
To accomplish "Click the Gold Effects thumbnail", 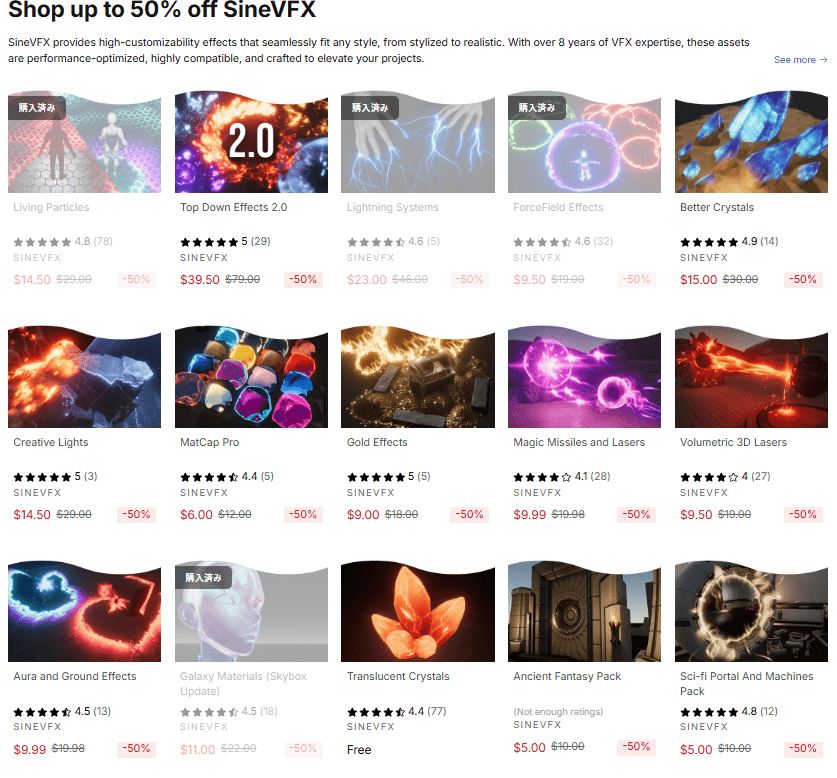I will (x=417, y=377).
